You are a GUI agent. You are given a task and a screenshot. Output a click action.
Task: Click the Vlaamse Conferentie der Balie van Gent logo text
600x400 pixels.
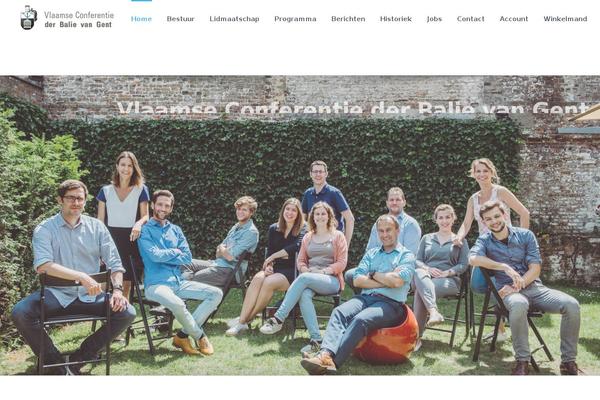pos(79,20)
